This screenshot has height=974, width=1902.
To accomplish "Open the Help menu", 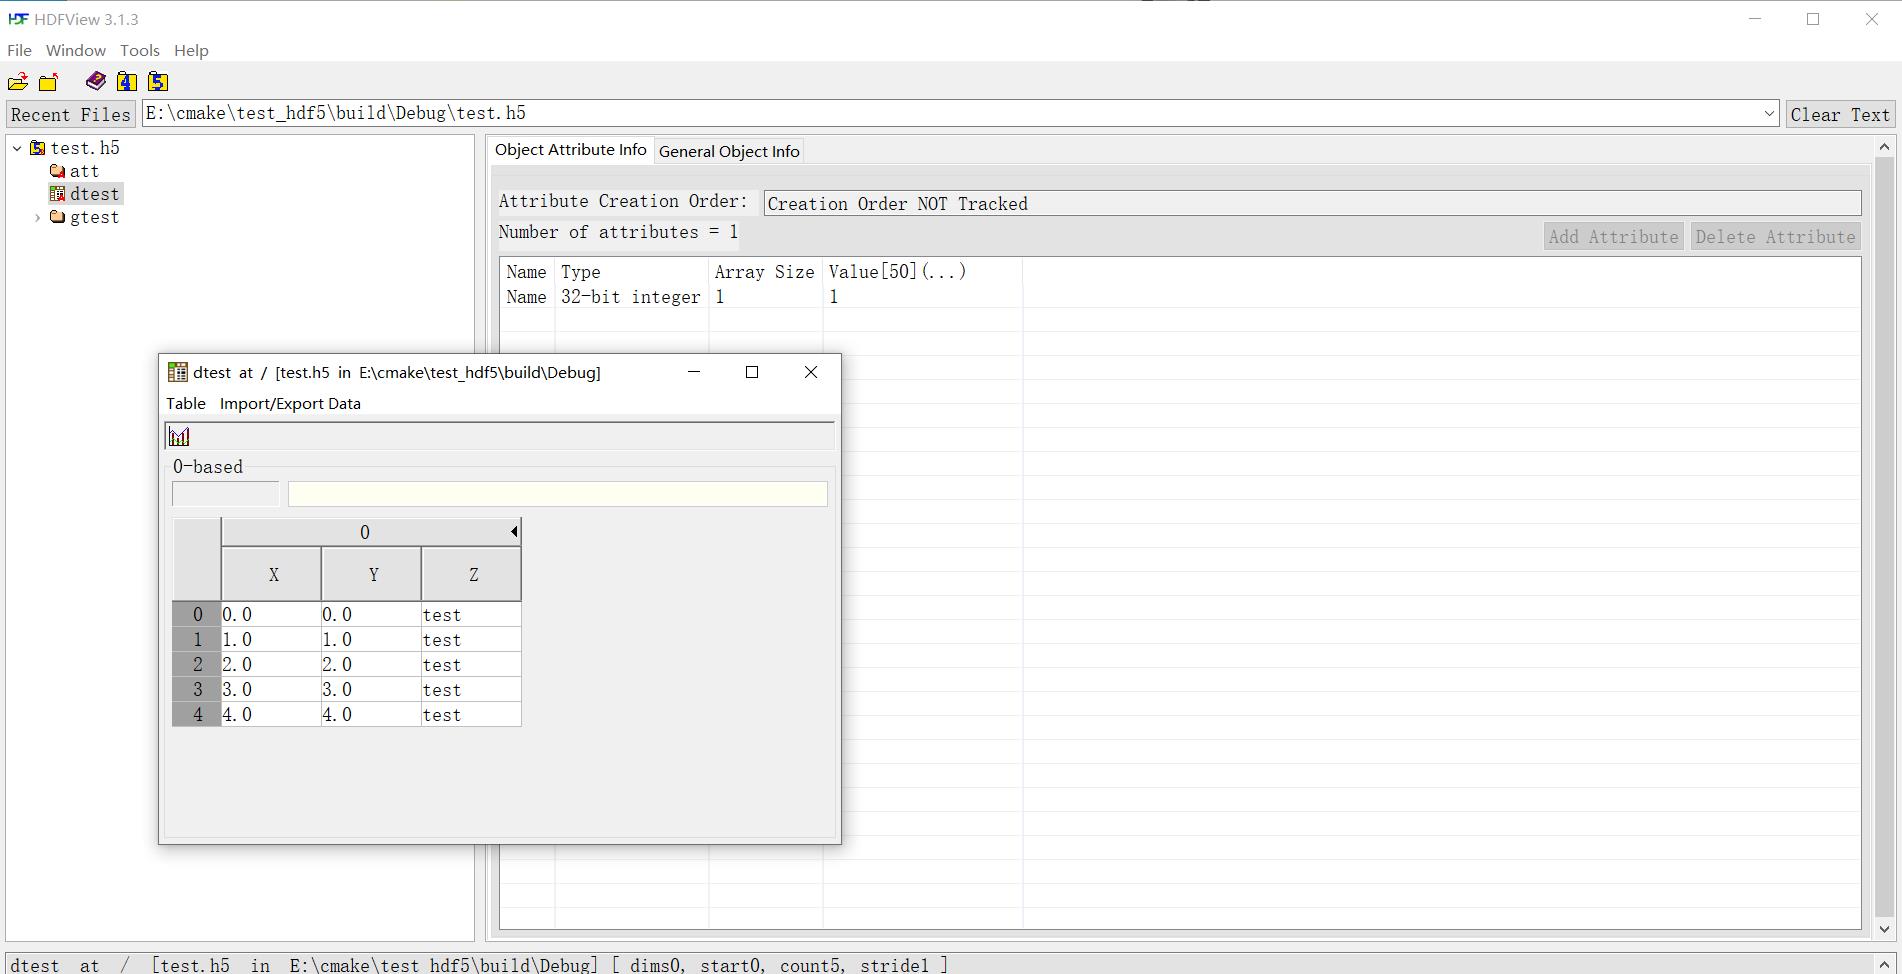I will 191,50.
